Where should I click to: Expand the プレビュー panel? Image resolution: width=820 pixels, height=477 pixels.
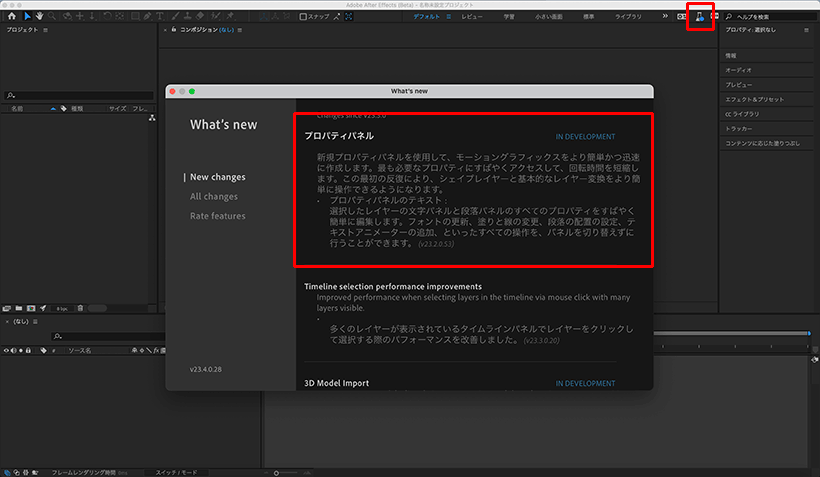tap(738, 85)
